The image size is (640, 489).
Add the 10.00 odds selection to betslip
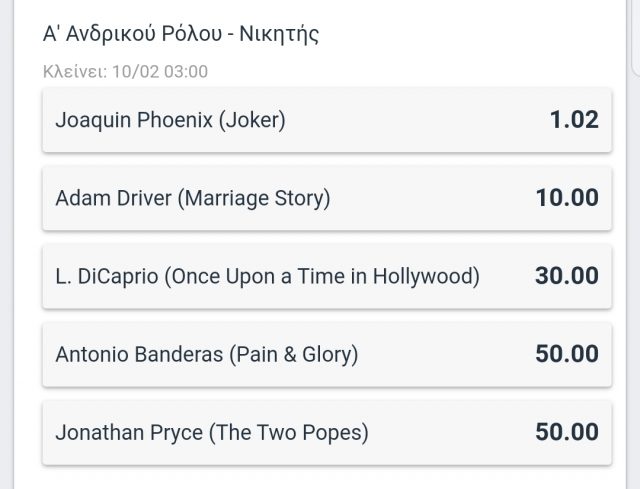point(567,198)
